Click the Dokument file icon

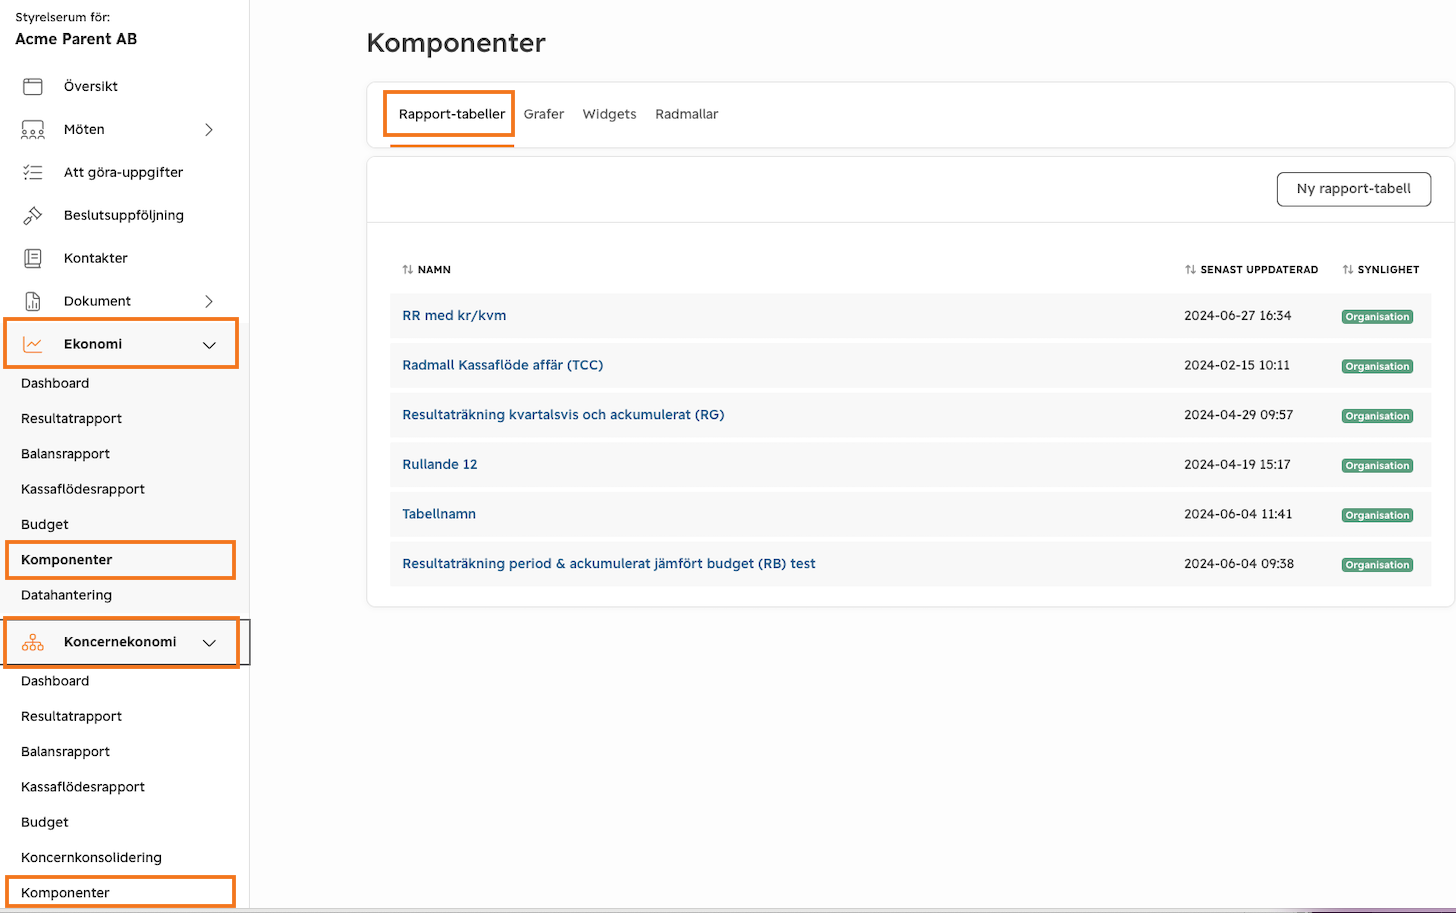click(33, 301)
